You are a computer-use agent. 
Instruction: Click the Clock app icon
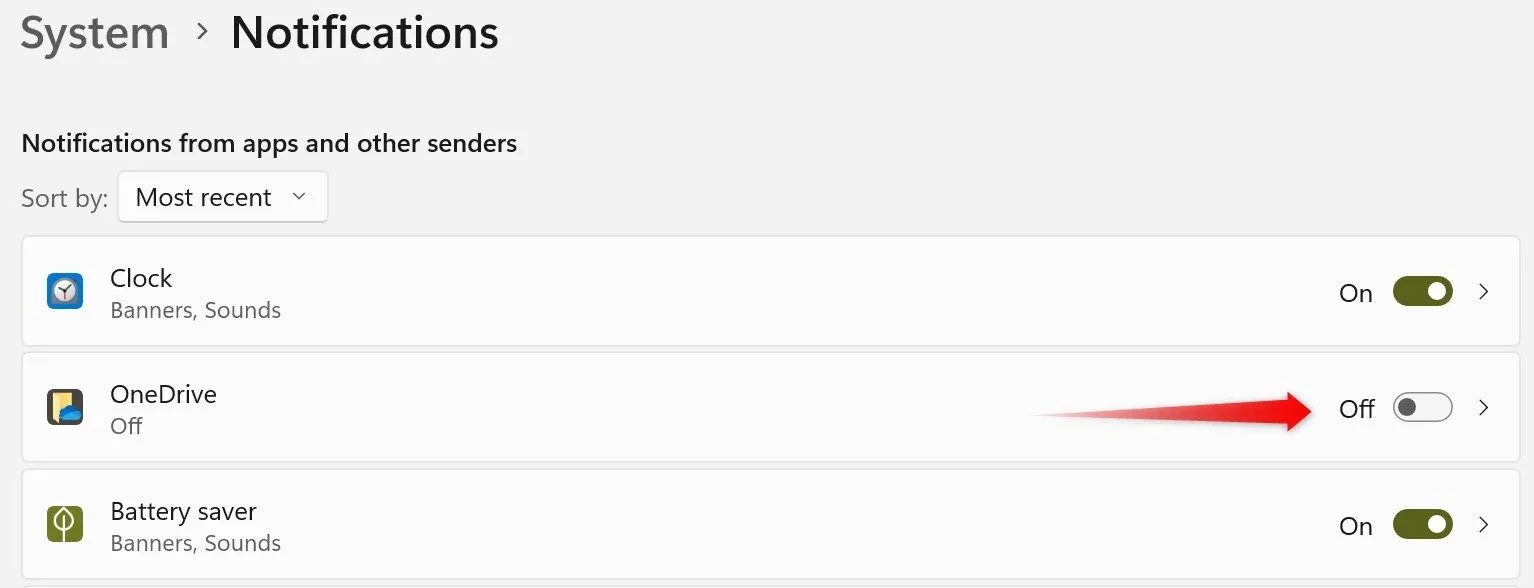65,291
